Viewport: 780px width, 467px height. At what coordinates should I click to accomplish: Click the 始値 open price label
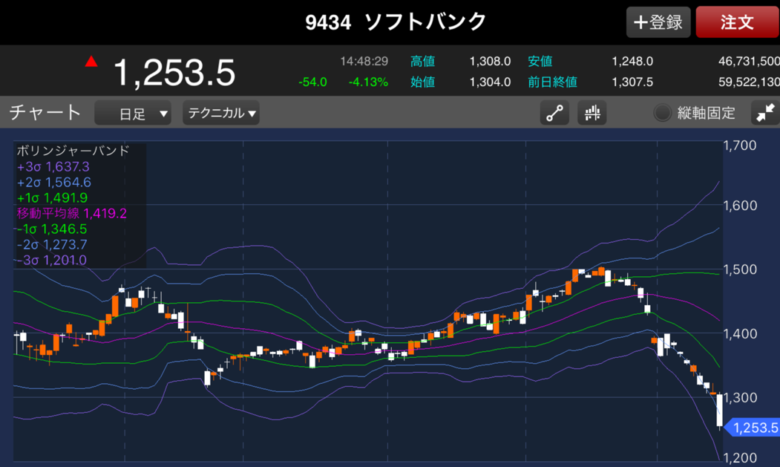point(422,82)
